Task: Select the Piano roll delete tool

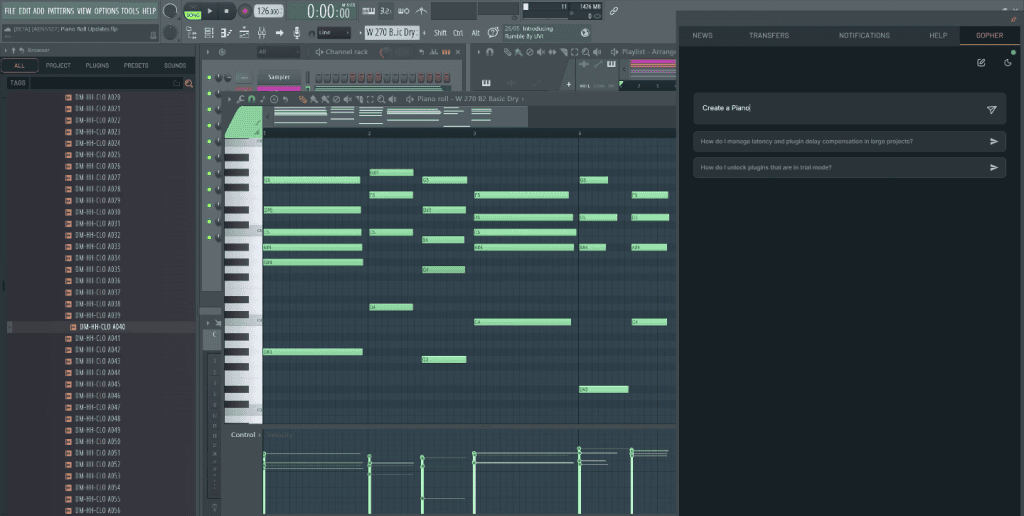Action: coord(336,99)
